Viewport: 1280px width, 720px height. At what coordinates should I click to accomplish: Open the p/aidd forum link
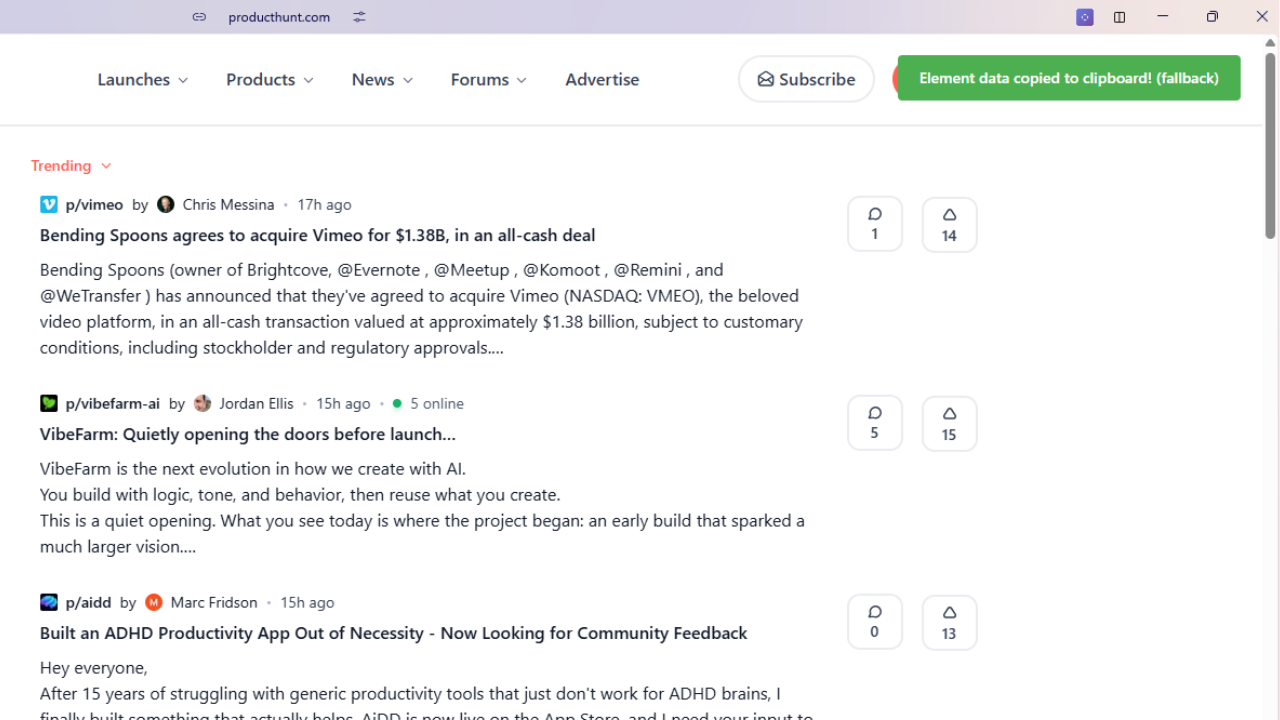88,602
